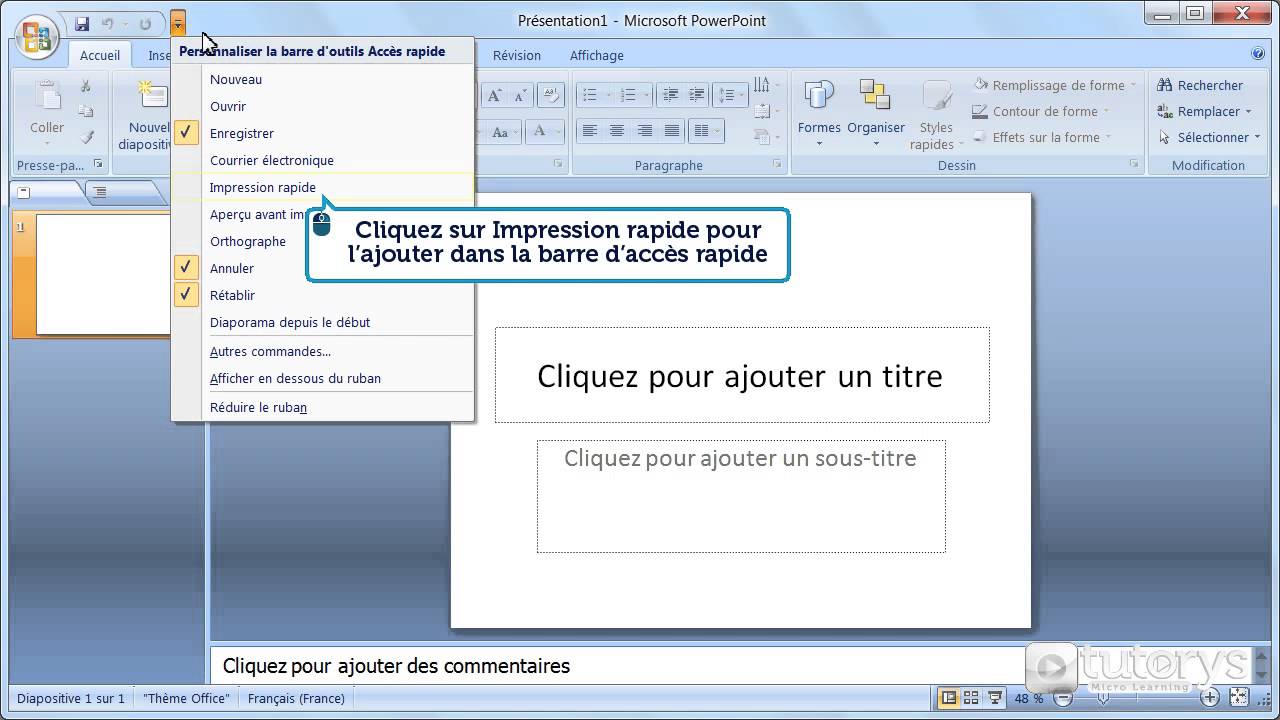Open the Sélectionner dropdown
The width and height of the screenshot is (1280, 720).
[x=1209, y=137]
